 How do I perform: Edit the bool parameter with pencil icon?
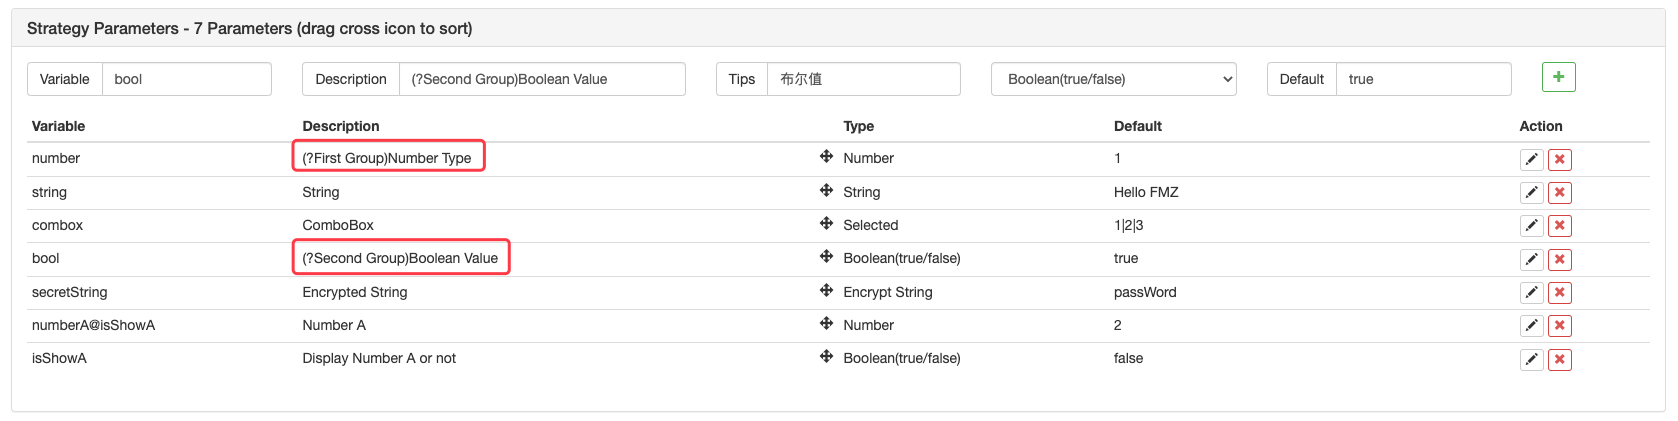pos(1531,260)
